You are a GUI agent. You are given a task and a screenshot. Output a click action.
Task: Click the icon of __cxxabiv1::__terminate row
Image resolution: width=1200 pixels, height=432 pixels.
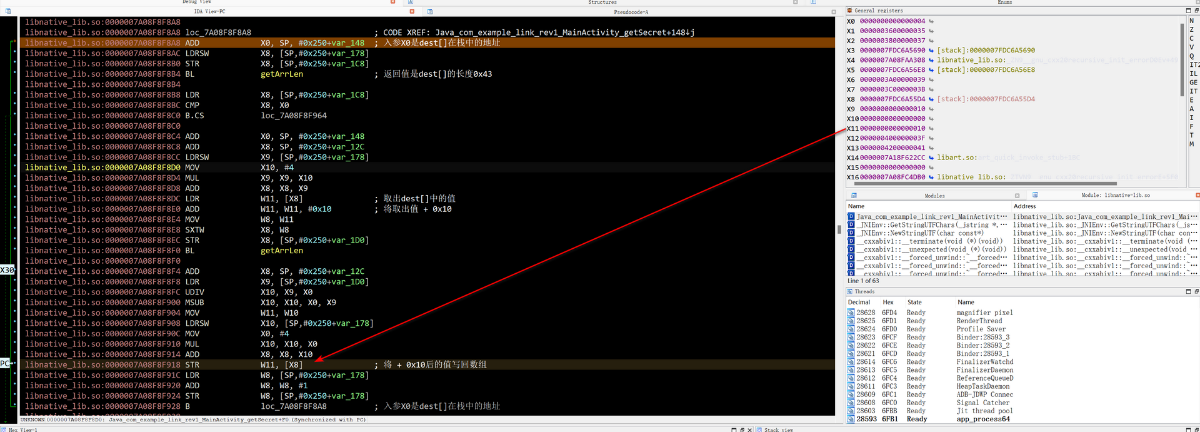(851, 241)
